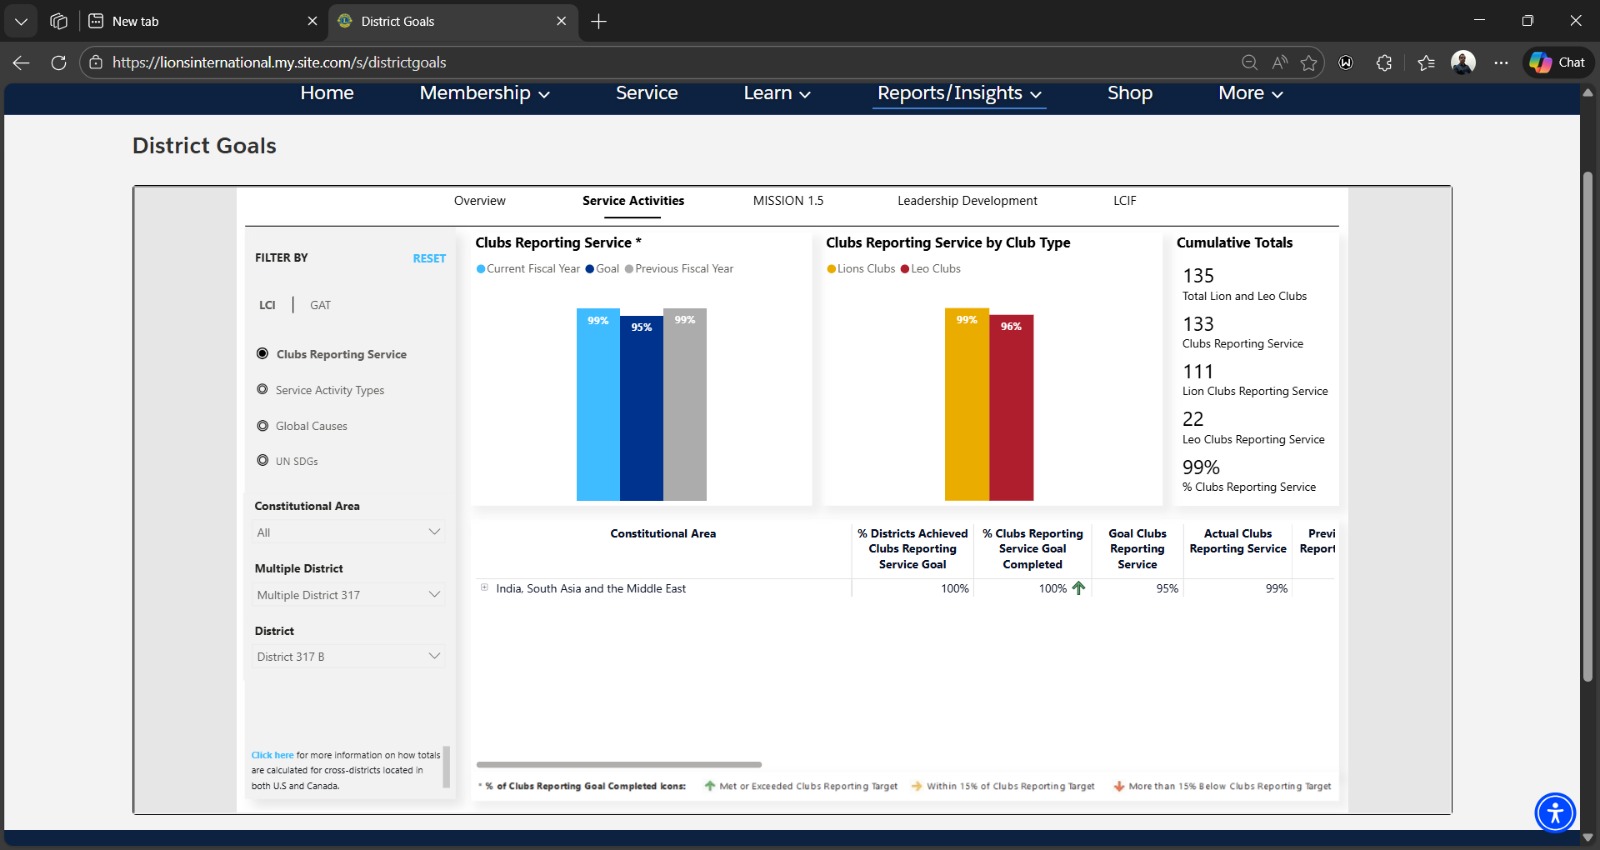Follow the 'Click here' information link
Screen dimensions: 1600x850
272,755
